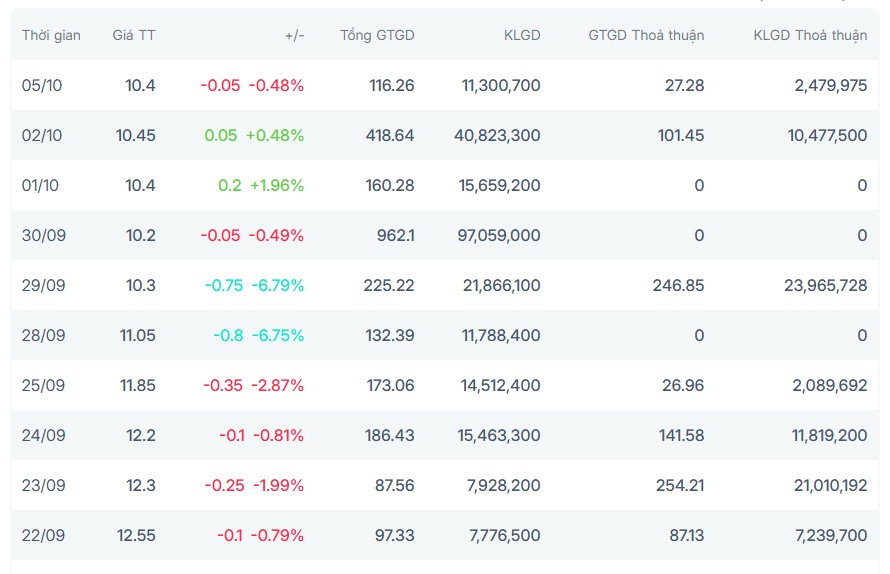Select the 28/09 date cell
This screenshot has height=574, width=890.
click(44, 335)
